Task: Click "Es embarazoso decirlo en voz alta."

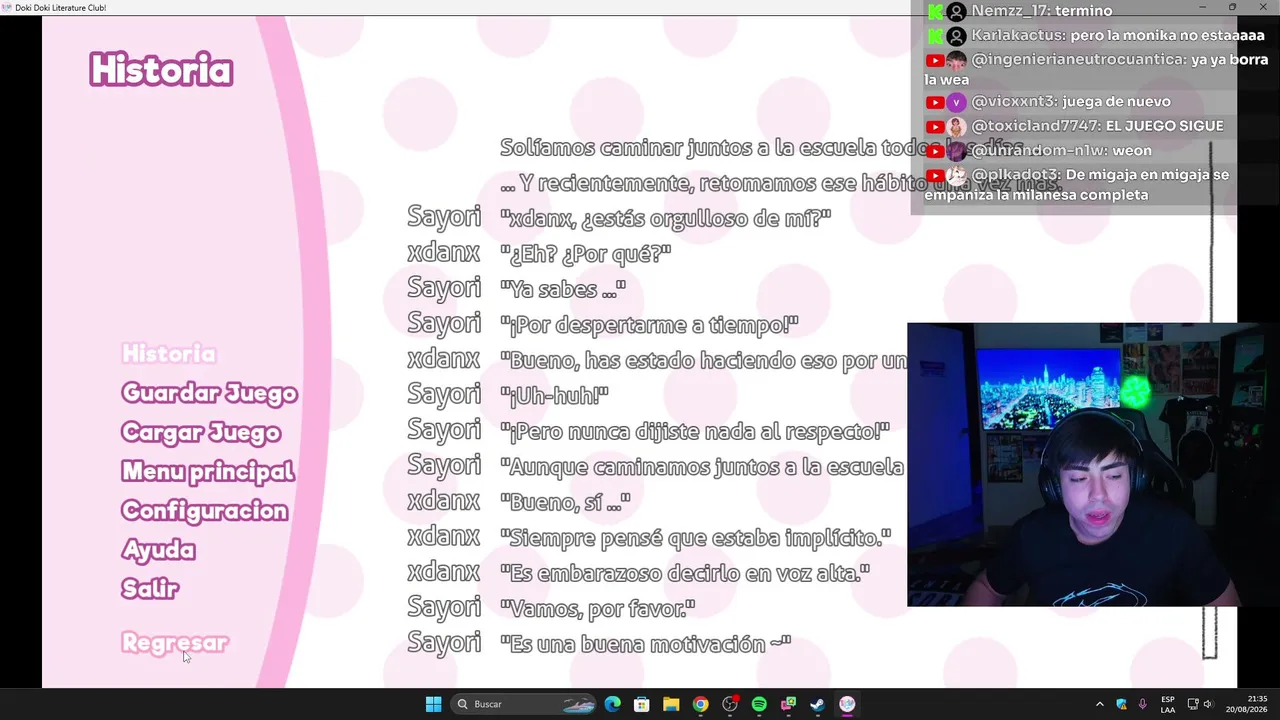Action: (685, 574)
